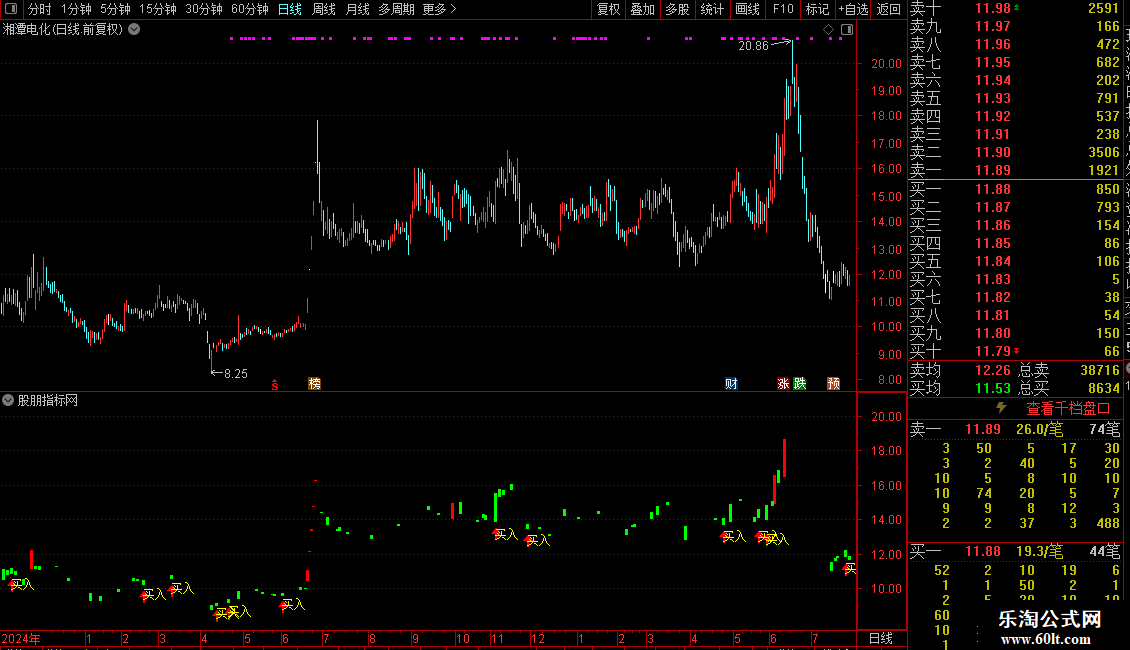Viewport: 1130px width, 650px height.
Task: Click 卖一 26.0/笔 queue header
Action: (x=1015, y=429)
